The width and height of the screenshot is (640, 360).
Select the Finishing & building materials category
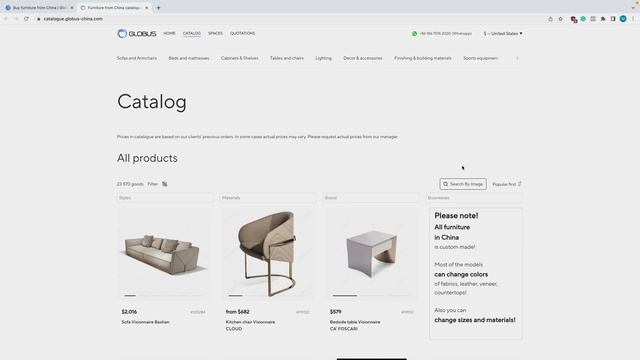click(423, 58)
